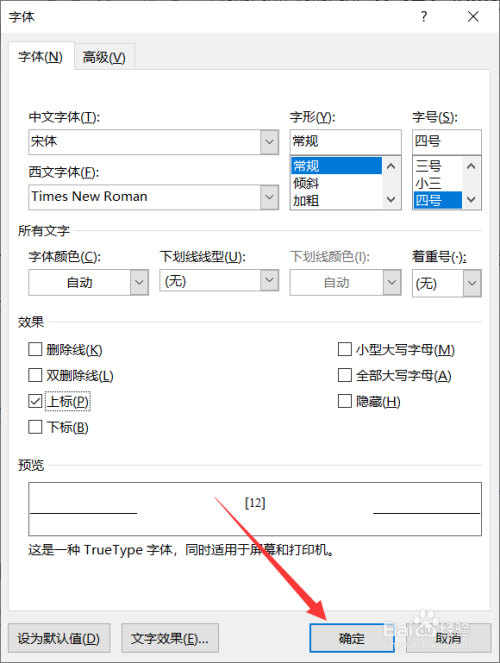The image size is (500, 663).
Task: Tick the 小型大写字母 checkbox
Action: [x=345, y=350]
